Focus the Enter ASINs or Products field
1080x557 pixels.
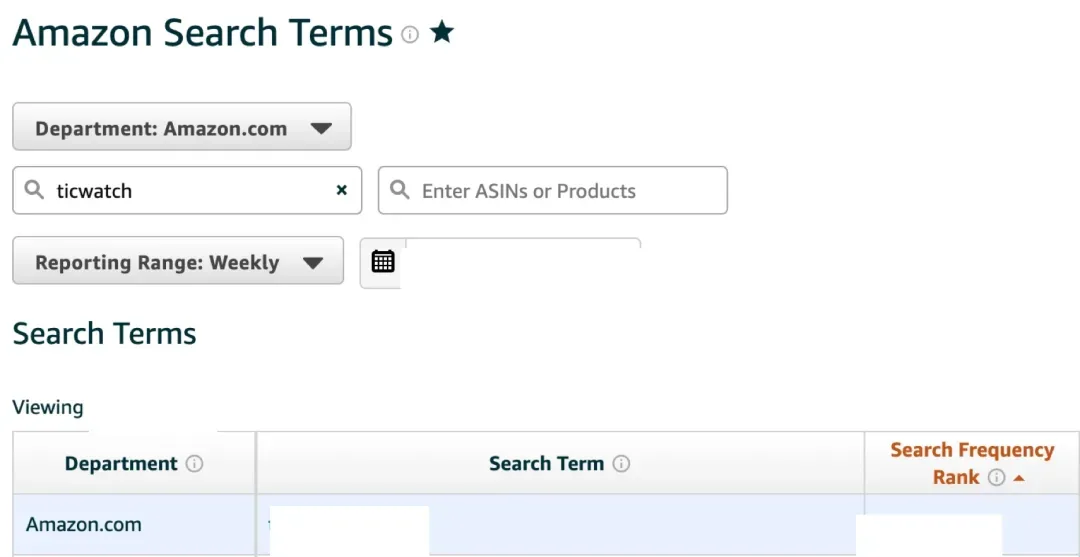(x=552, y=190)
